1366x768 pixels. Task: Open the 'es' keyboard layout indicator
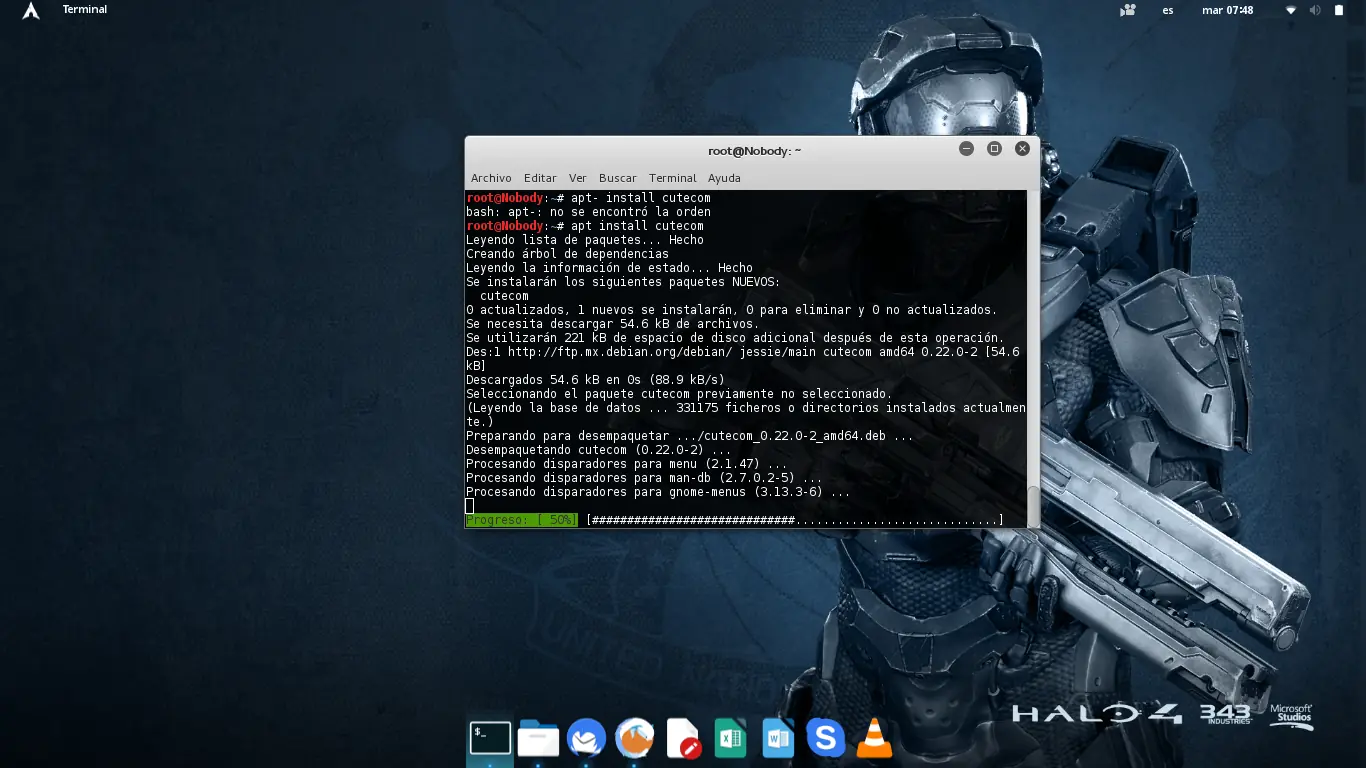tap(1168, 10)
